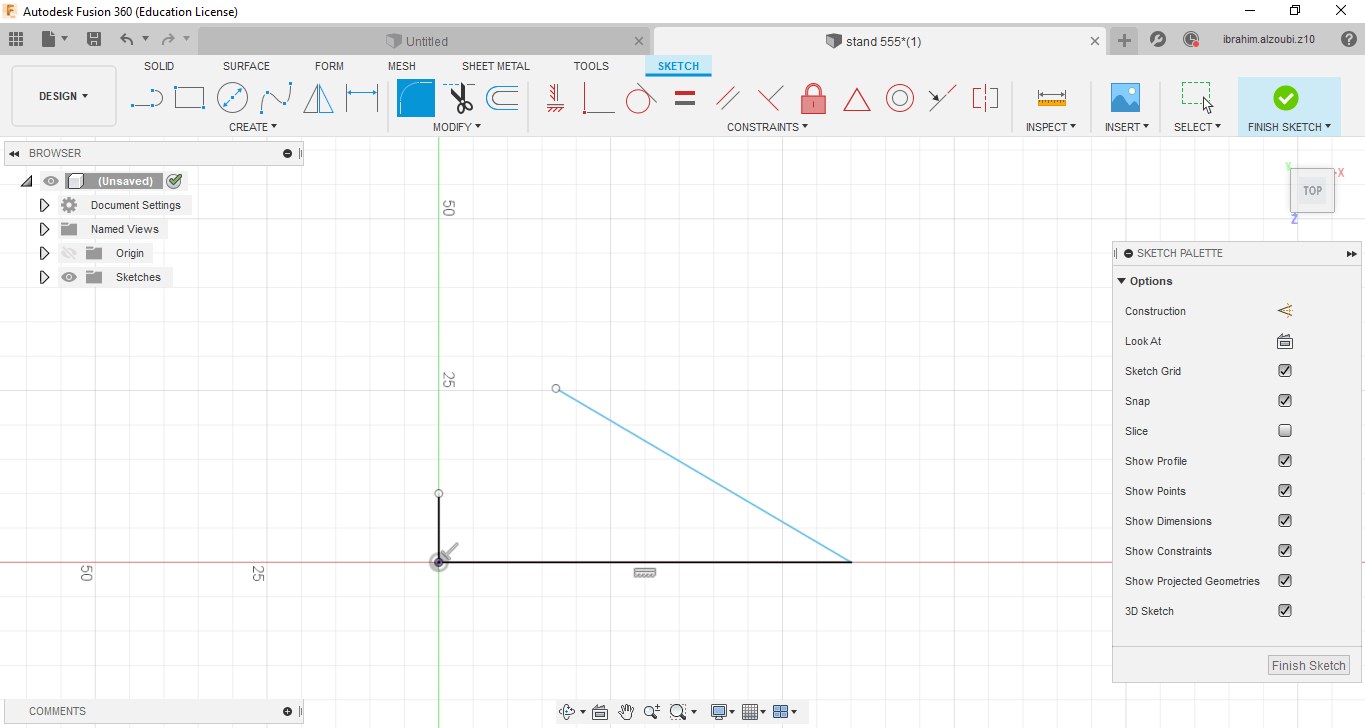Open the MODIFY dropdown menu

point(457,127)
